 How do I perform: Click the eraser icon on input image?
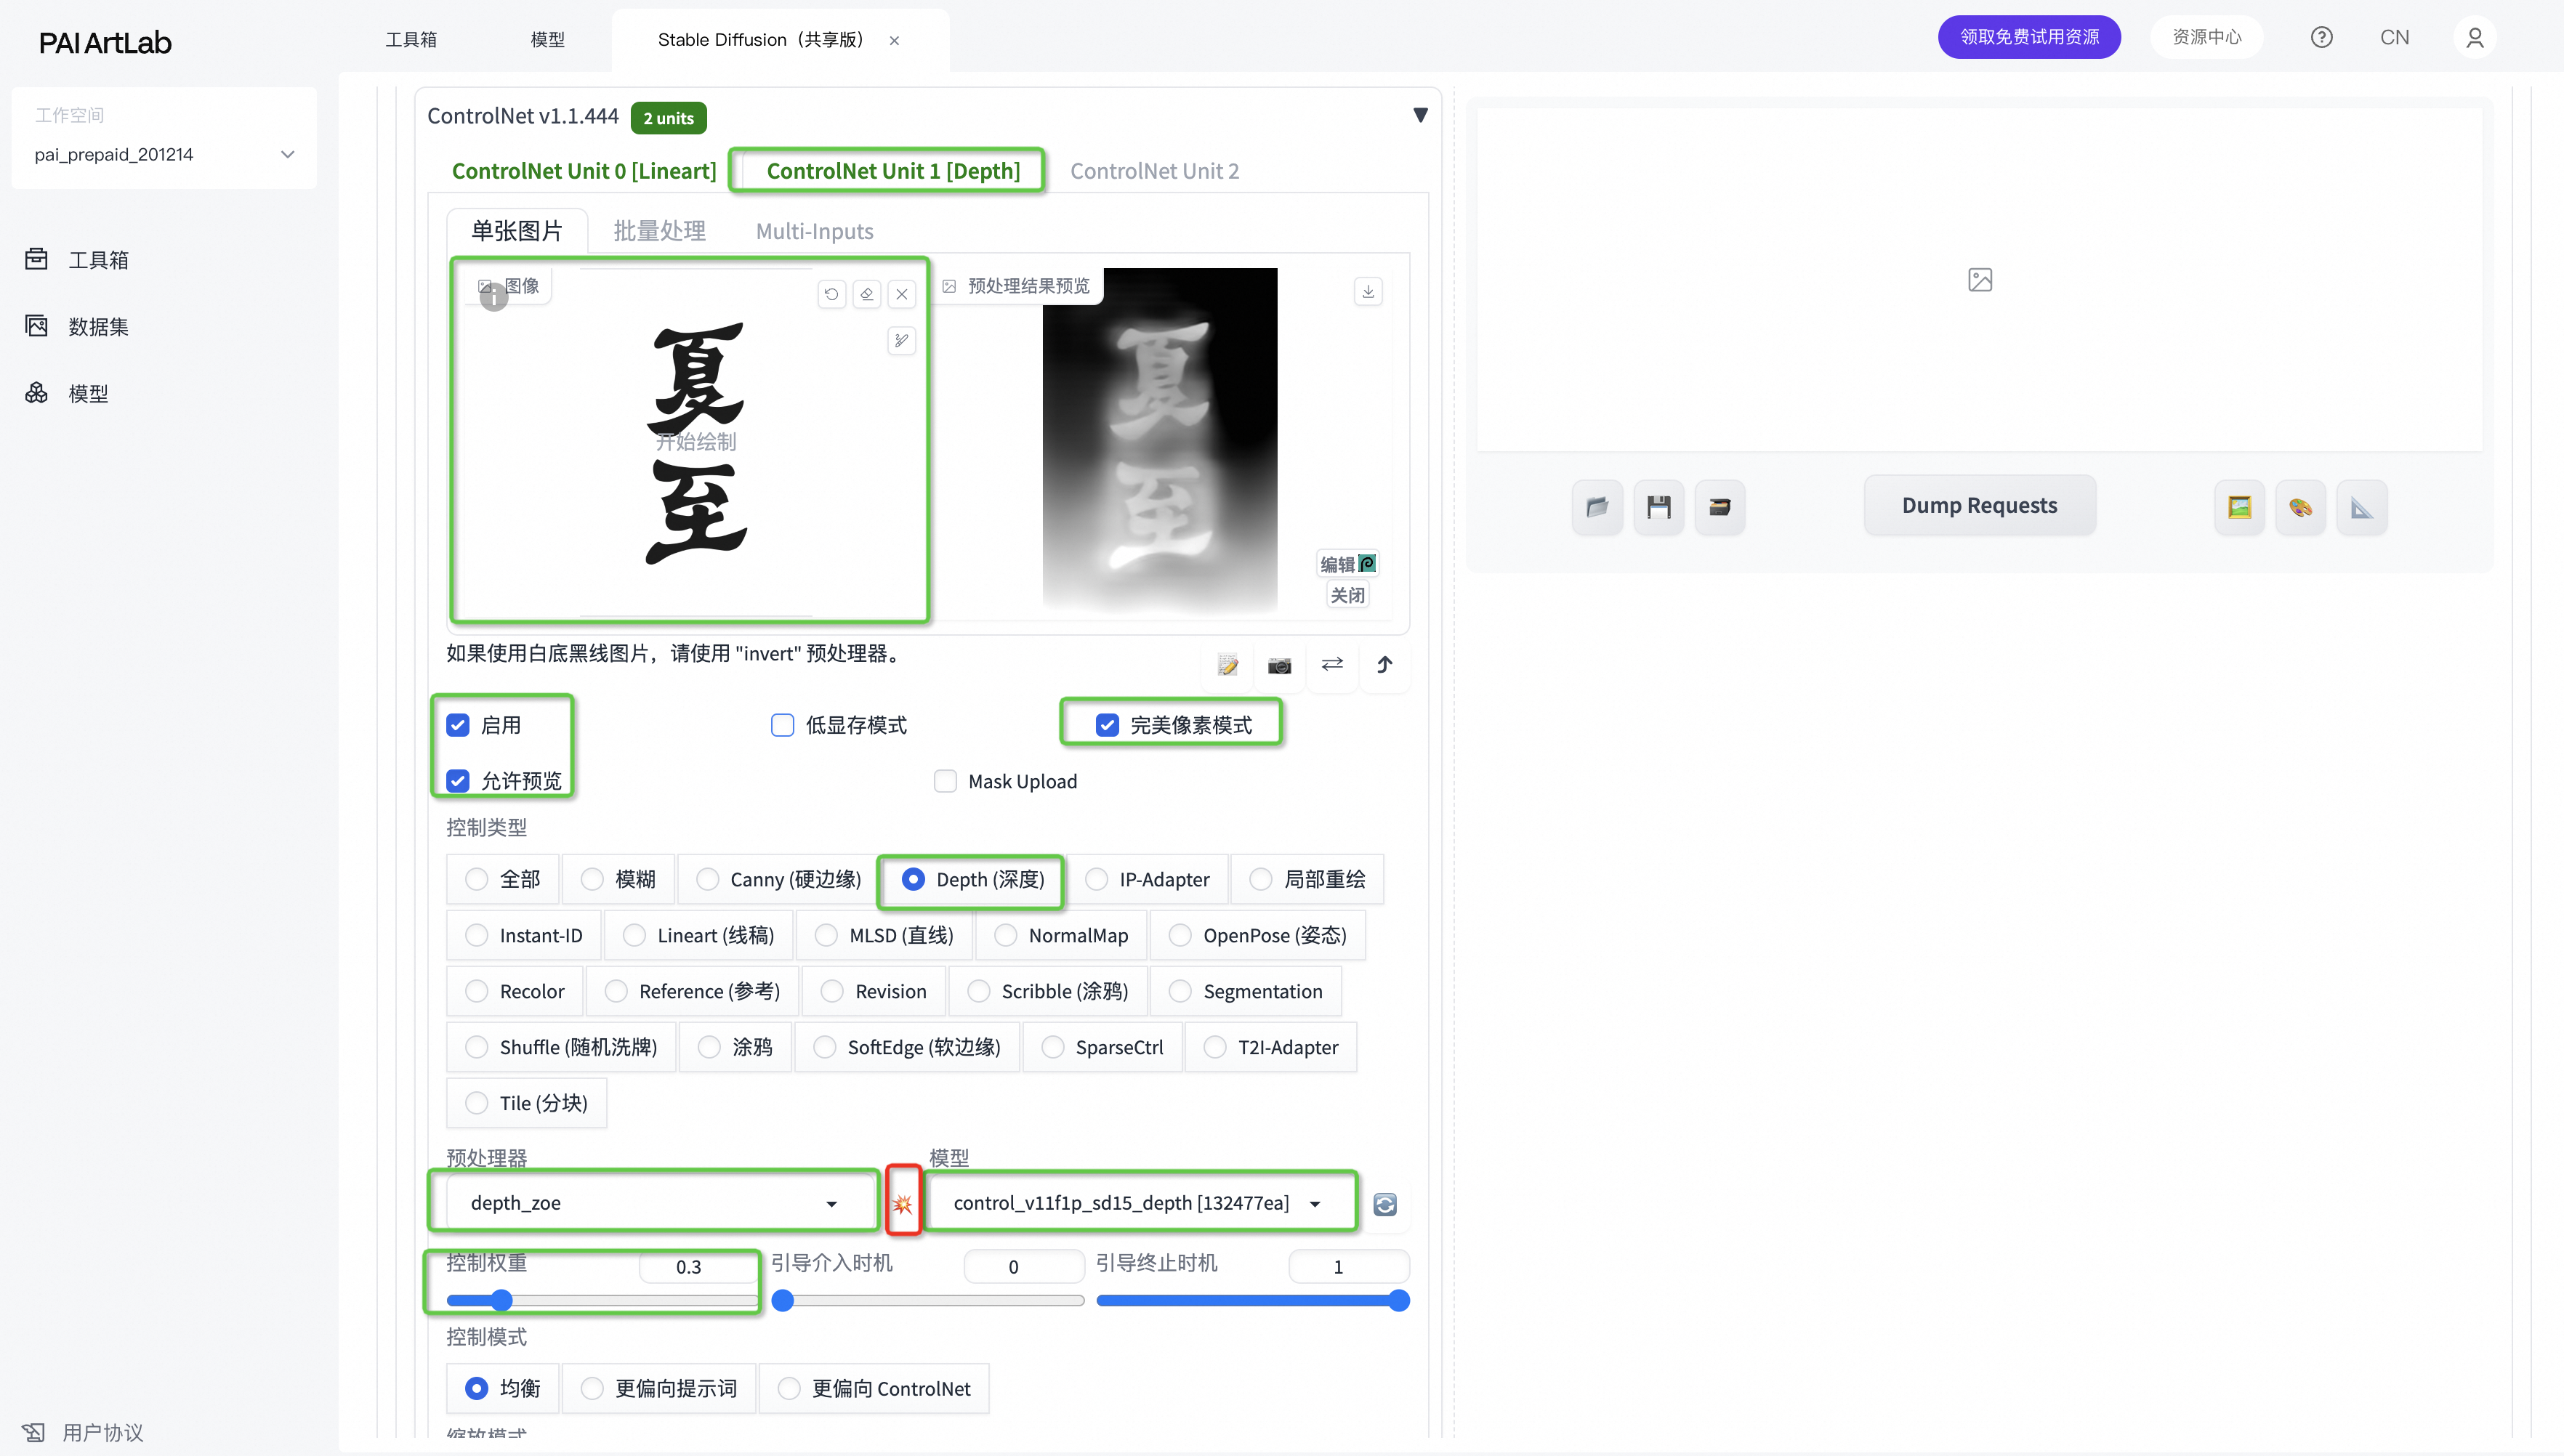(x=867, y=294)
